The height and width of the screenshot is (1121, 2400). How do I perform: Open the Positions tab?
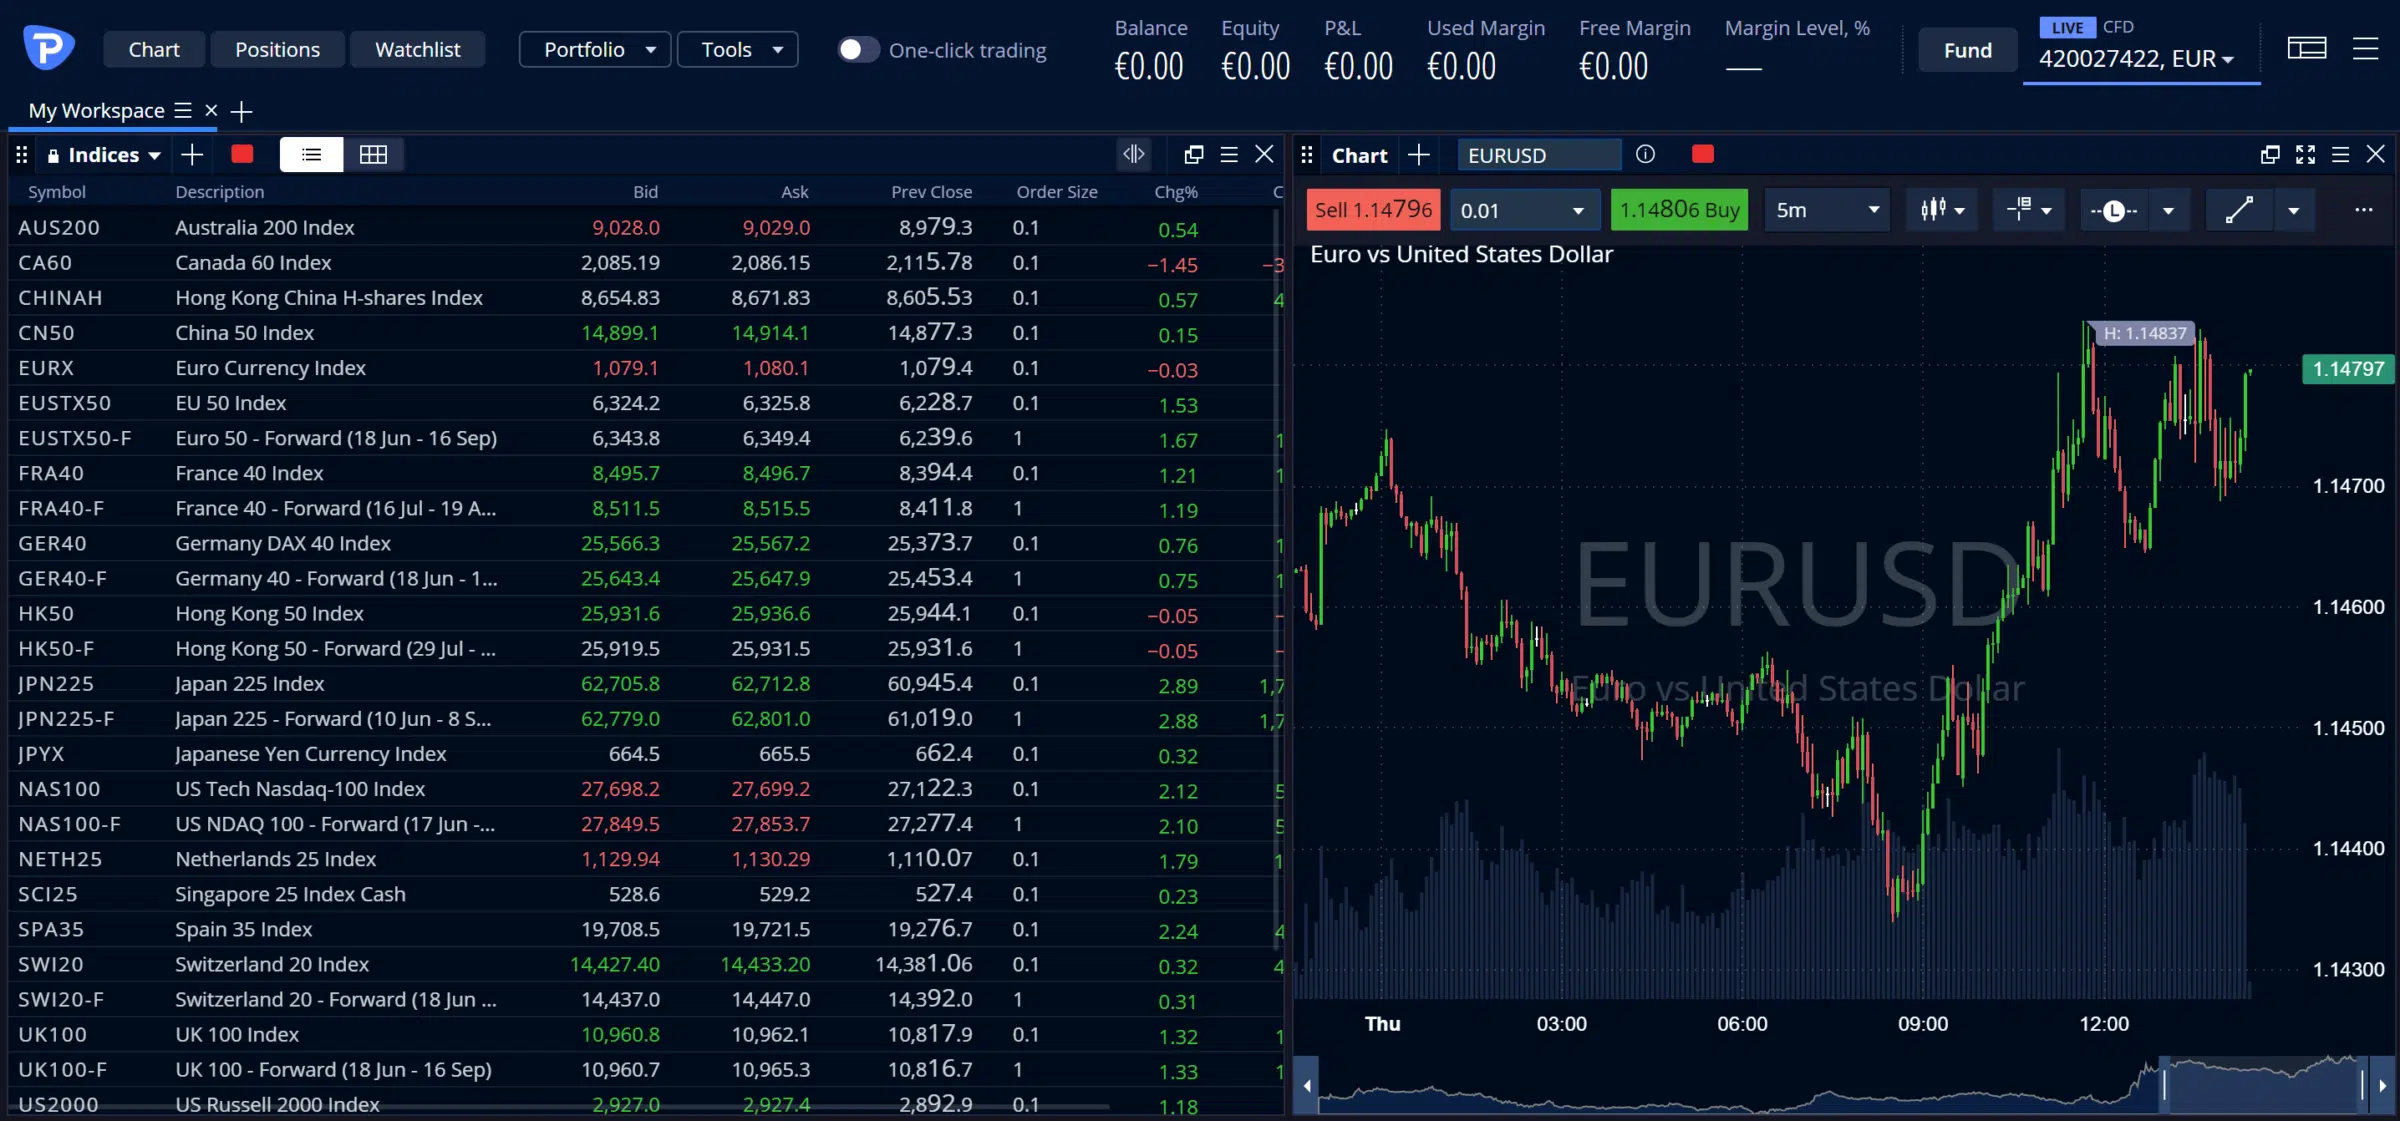277,49
